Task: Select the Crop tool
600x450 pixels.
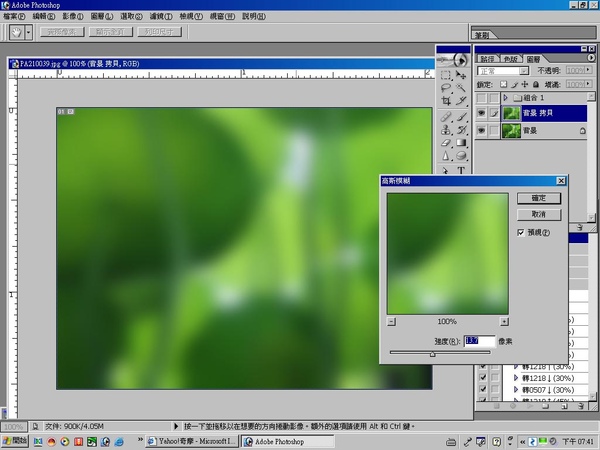Action: pyautogui.click(x=446, y=101)
